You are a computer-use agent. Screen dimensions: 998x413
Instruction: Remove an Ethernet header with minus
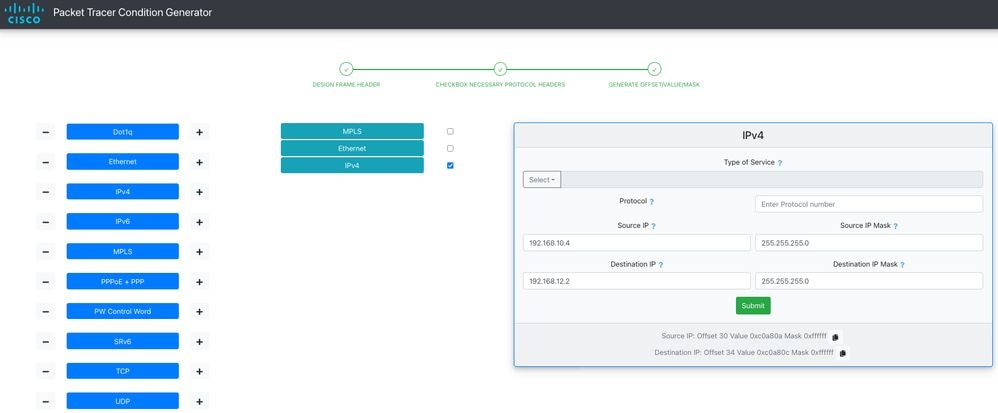(46, 162)
